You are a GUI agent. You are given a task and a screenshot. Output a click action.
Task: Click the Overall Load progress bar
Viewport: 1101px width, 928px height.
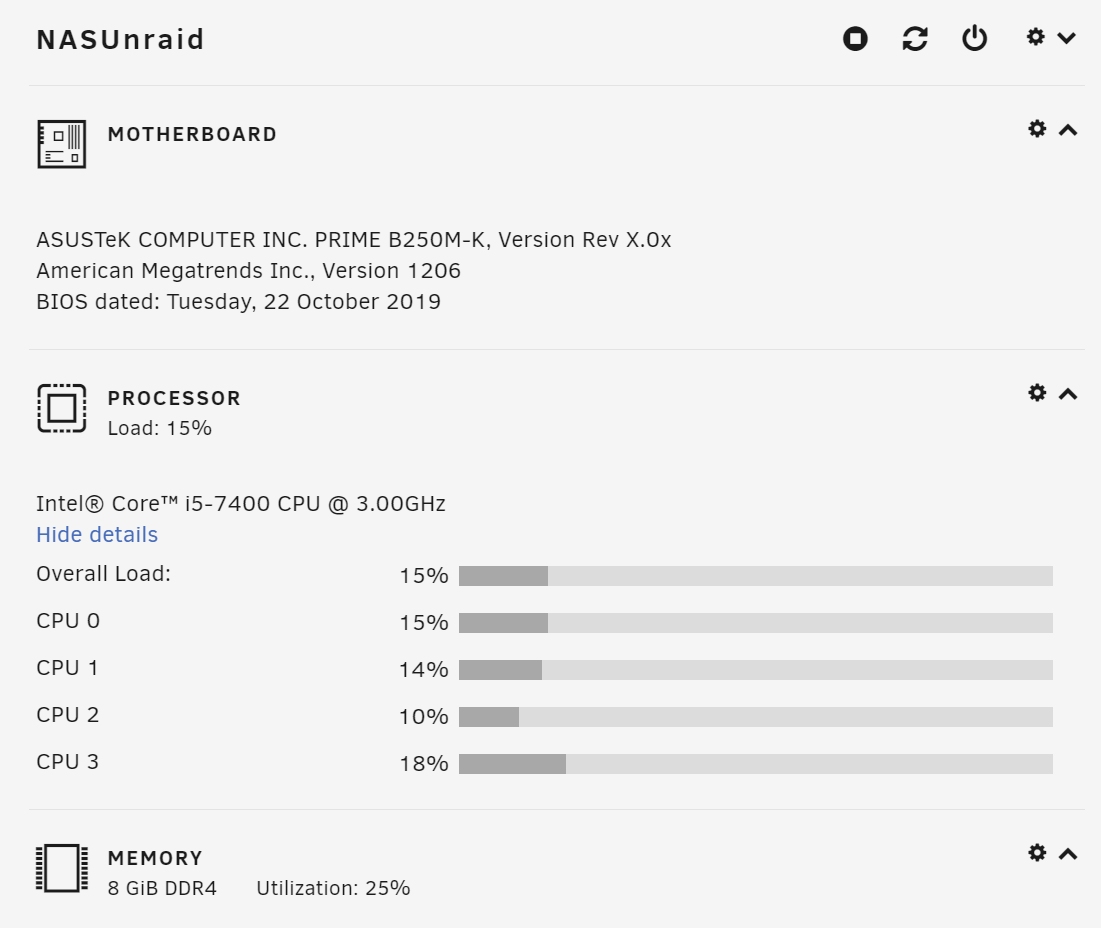[756, 576]
